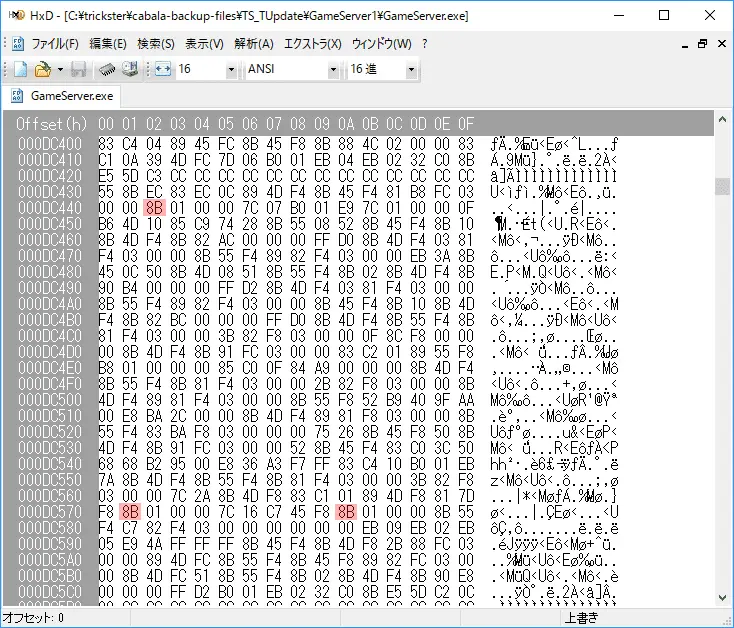Click the New file toolbar icon

click(x=21, y=69)
